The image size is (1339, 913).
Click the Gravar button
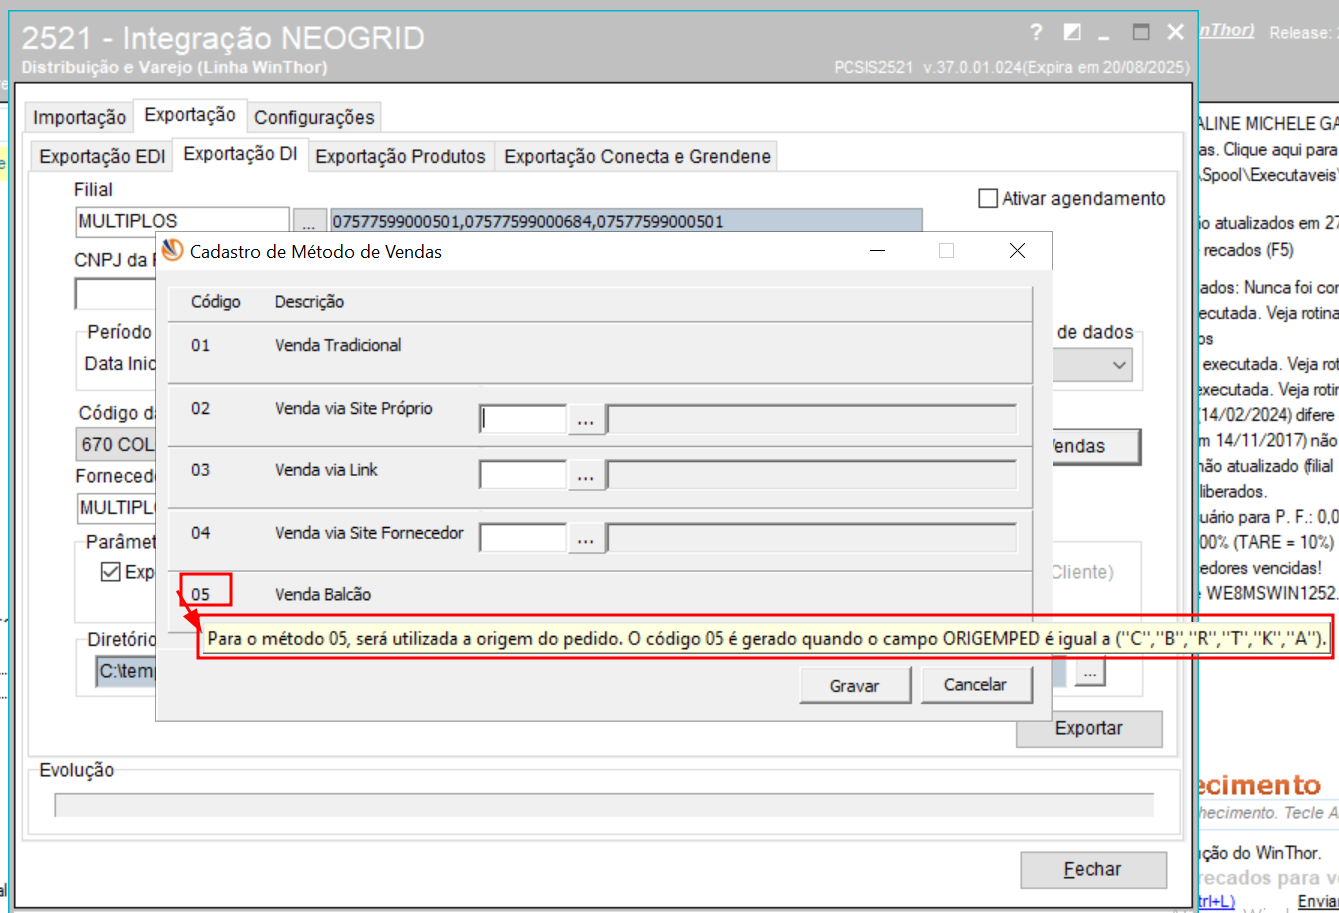[855, 686]
